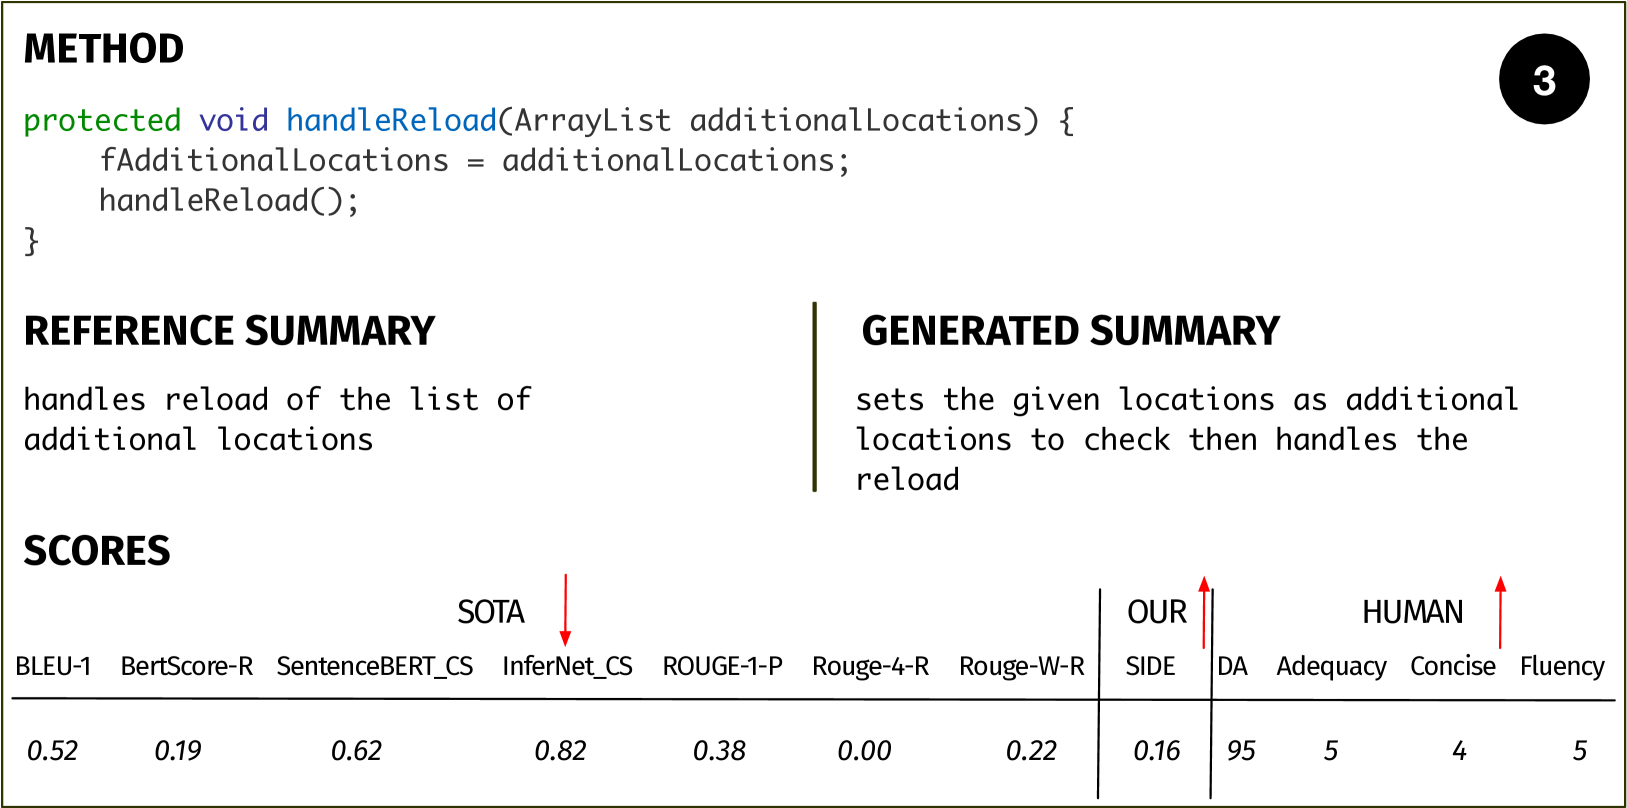The image size is (1627, 808).
Task: Click the handleReload method name in the signature
Action: click(x=391, y=120)
